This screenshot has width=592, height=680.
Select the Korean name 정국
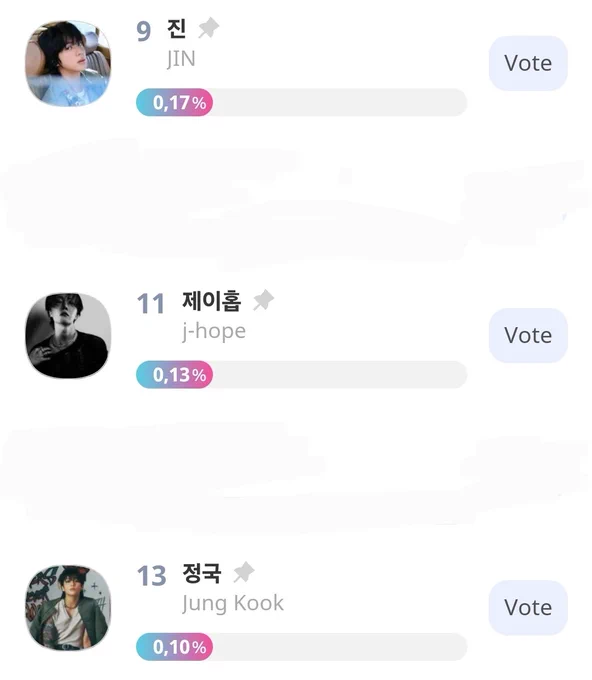[202, 573]
